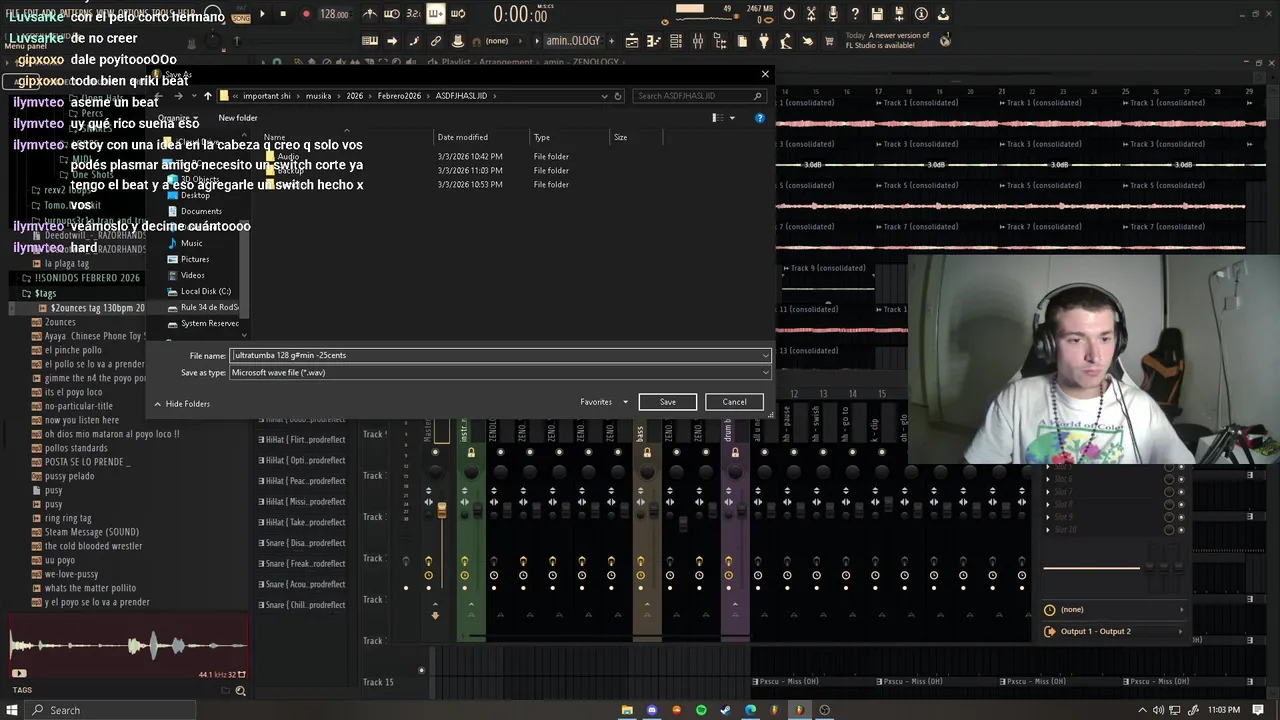Collapse folders with Hide Folders
Image resolution: width=1280 pixels, height=720 pixels.
tap(182, 404)
